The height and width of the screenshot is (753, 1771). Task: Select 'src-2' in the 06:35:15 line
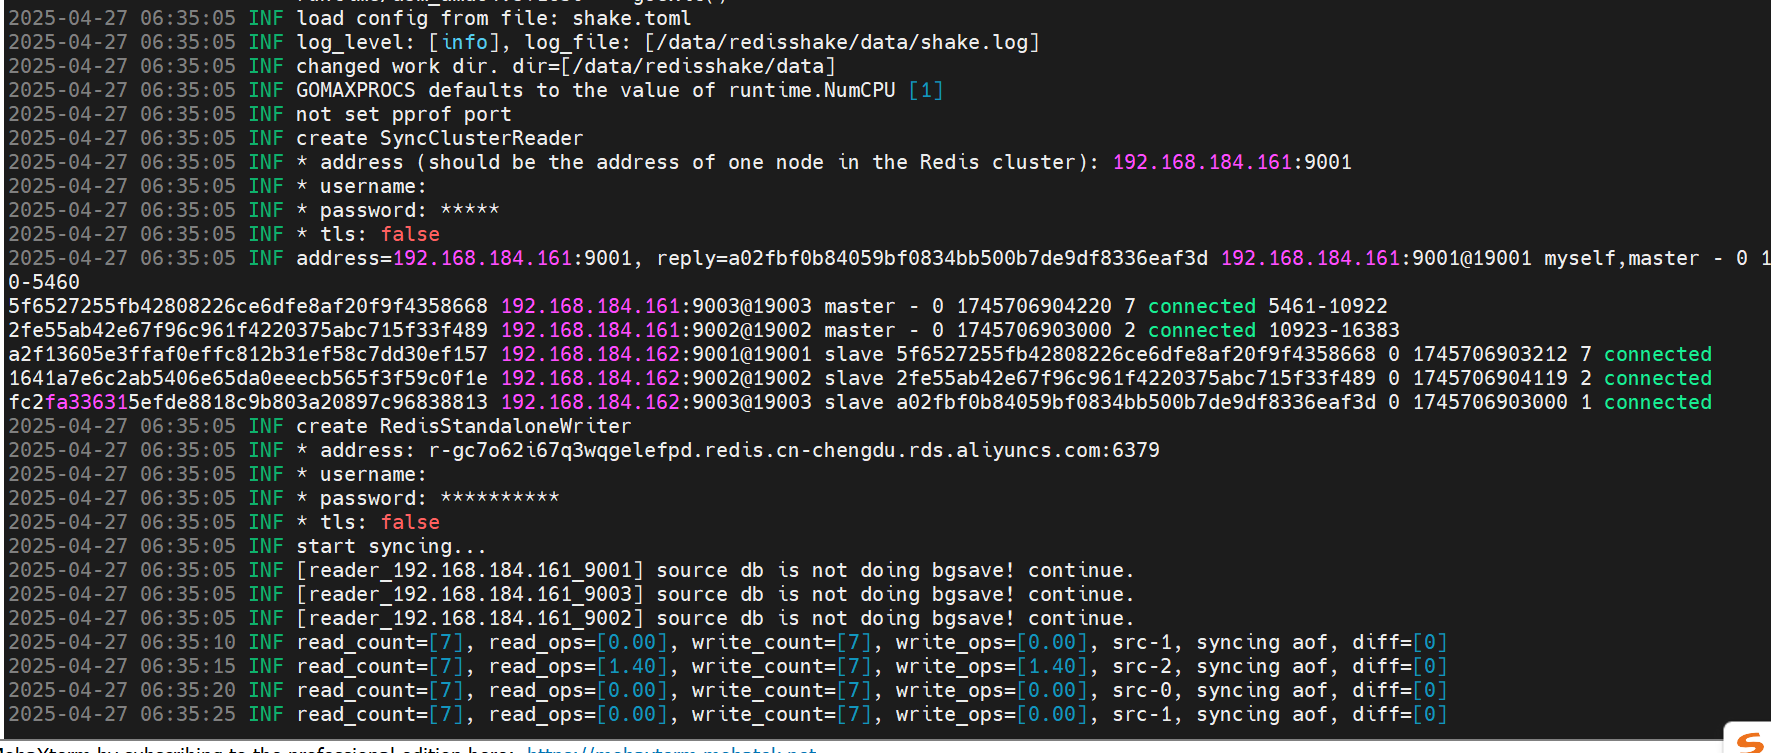pos(1142,666)
